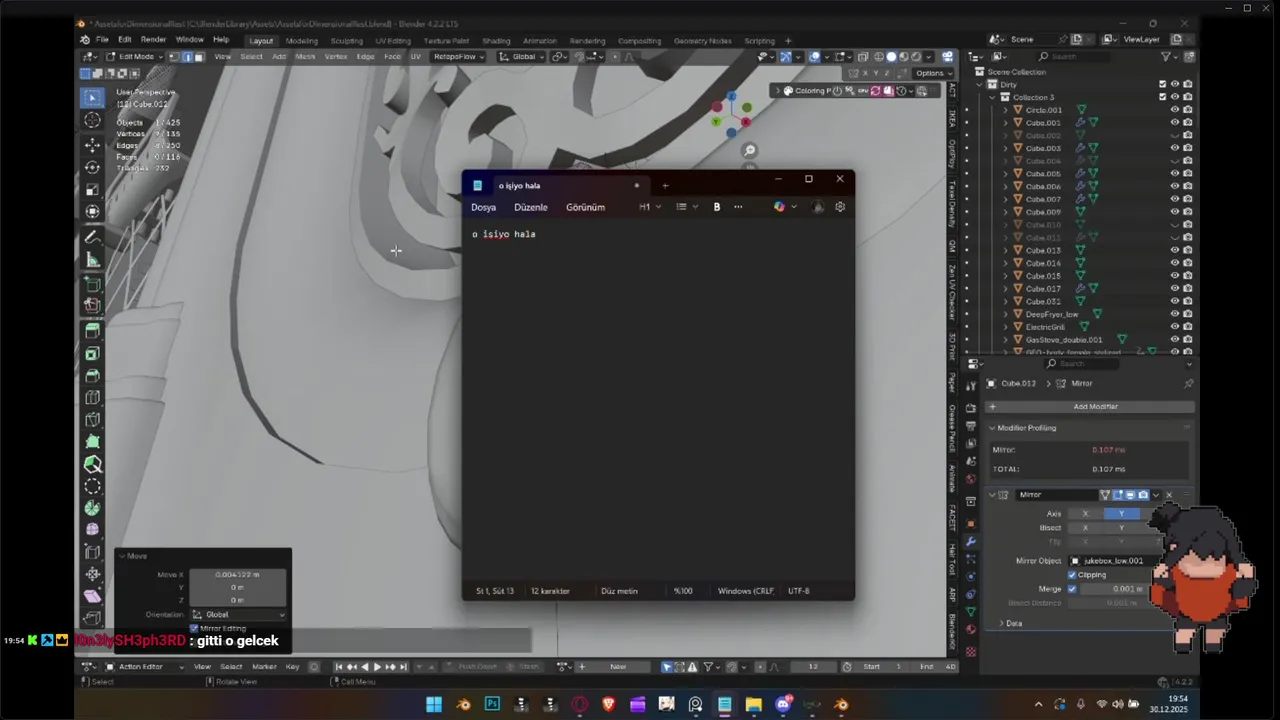Open Mesh menu in viewport header

point(305,56)
